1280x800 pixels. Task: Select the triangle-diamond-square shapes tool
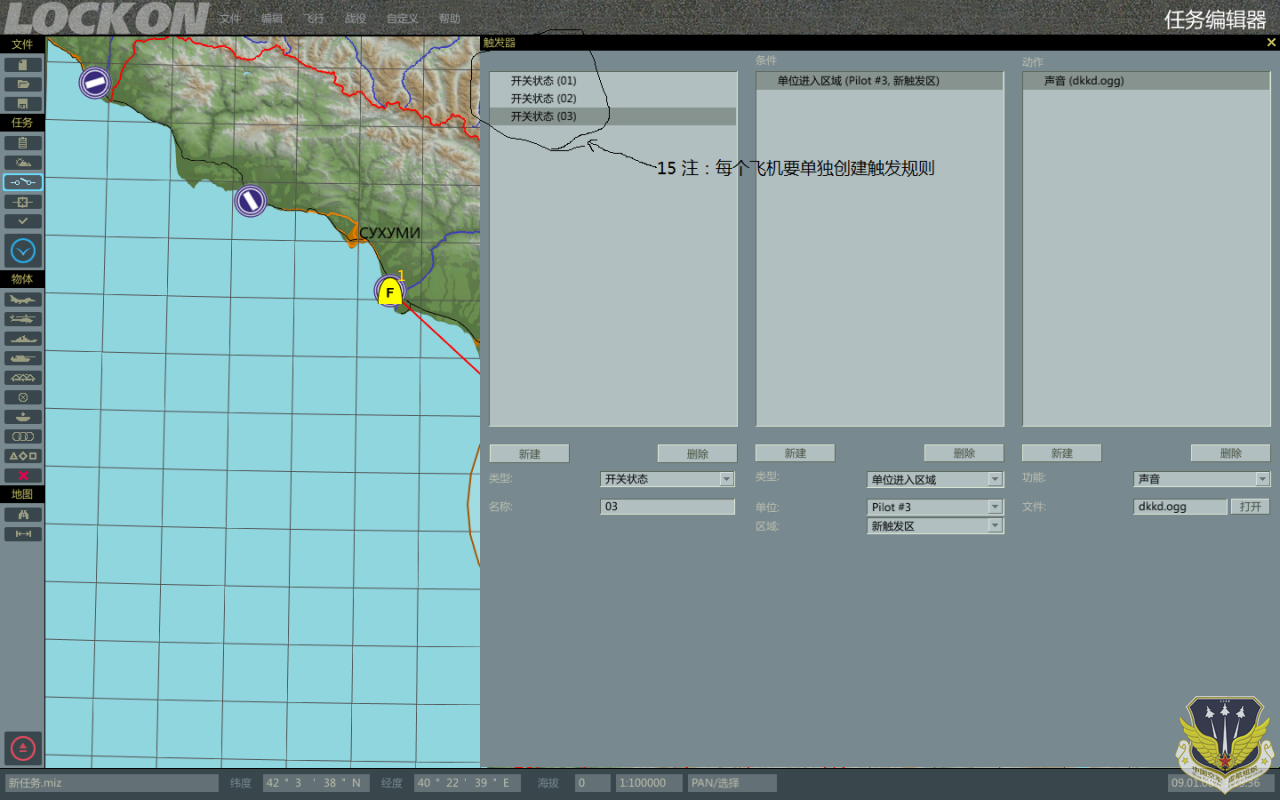23,456
